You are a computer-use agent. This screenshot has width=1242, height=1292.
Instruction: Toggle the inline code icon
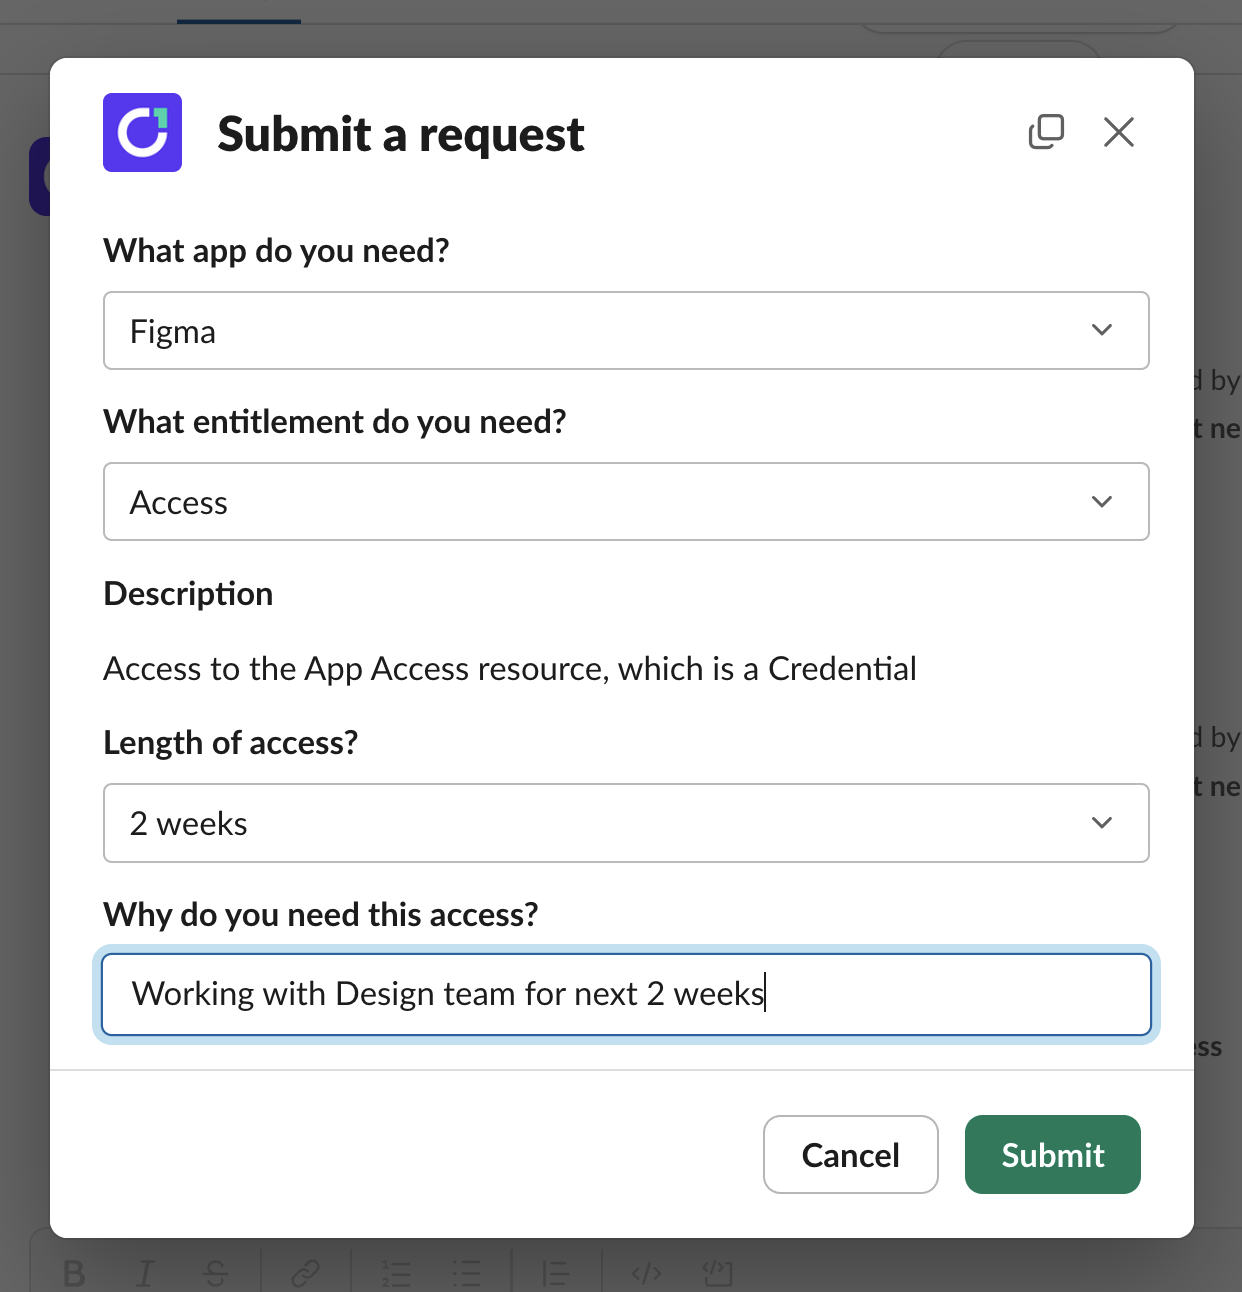646,1274
